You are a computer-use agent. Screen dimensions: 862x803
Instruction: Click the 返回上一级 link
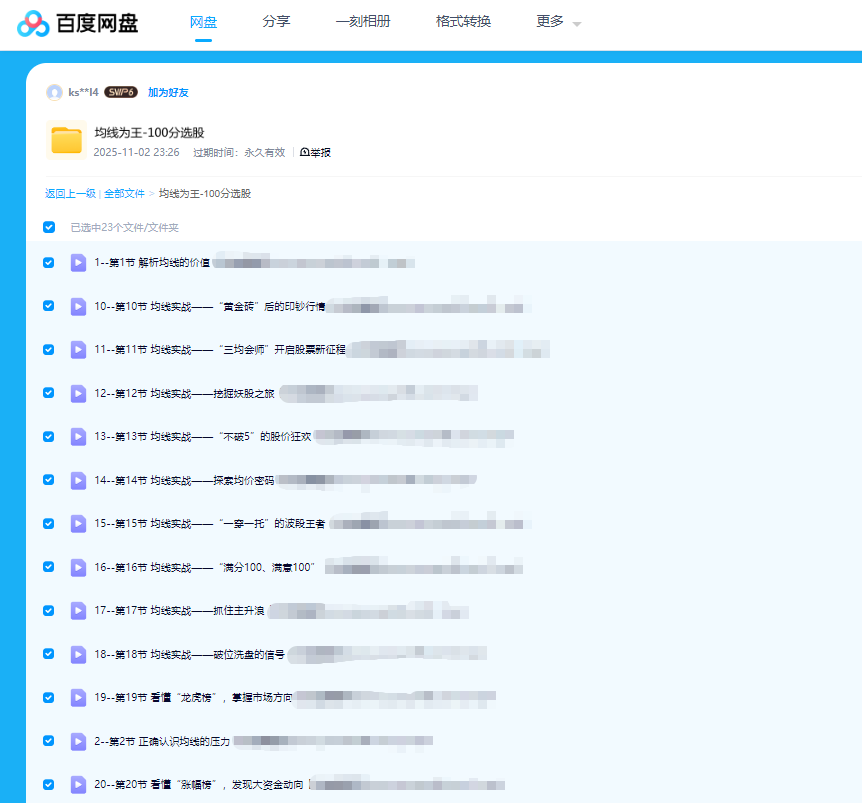tap(68, 193)
